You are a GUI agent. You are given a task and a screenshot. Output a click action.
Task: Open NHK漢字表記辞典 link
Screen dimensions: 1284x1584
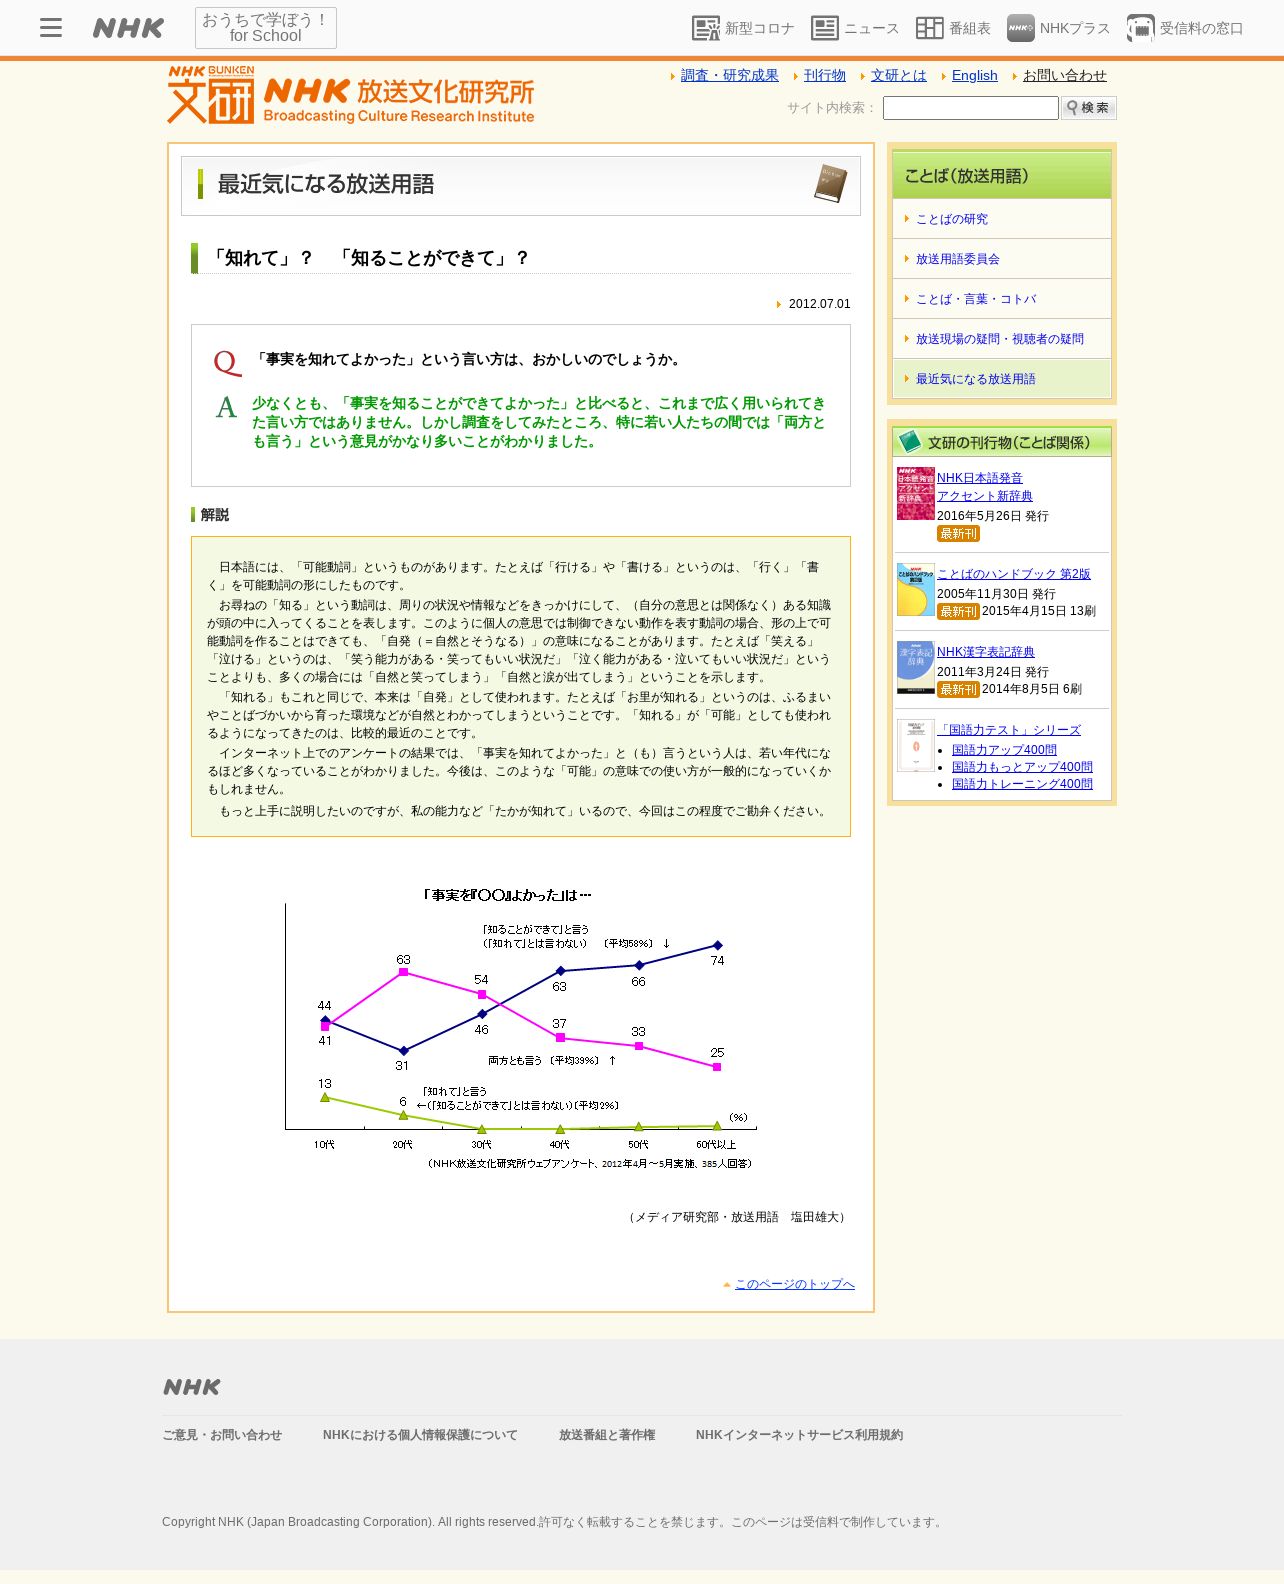[x=986, y=652]
